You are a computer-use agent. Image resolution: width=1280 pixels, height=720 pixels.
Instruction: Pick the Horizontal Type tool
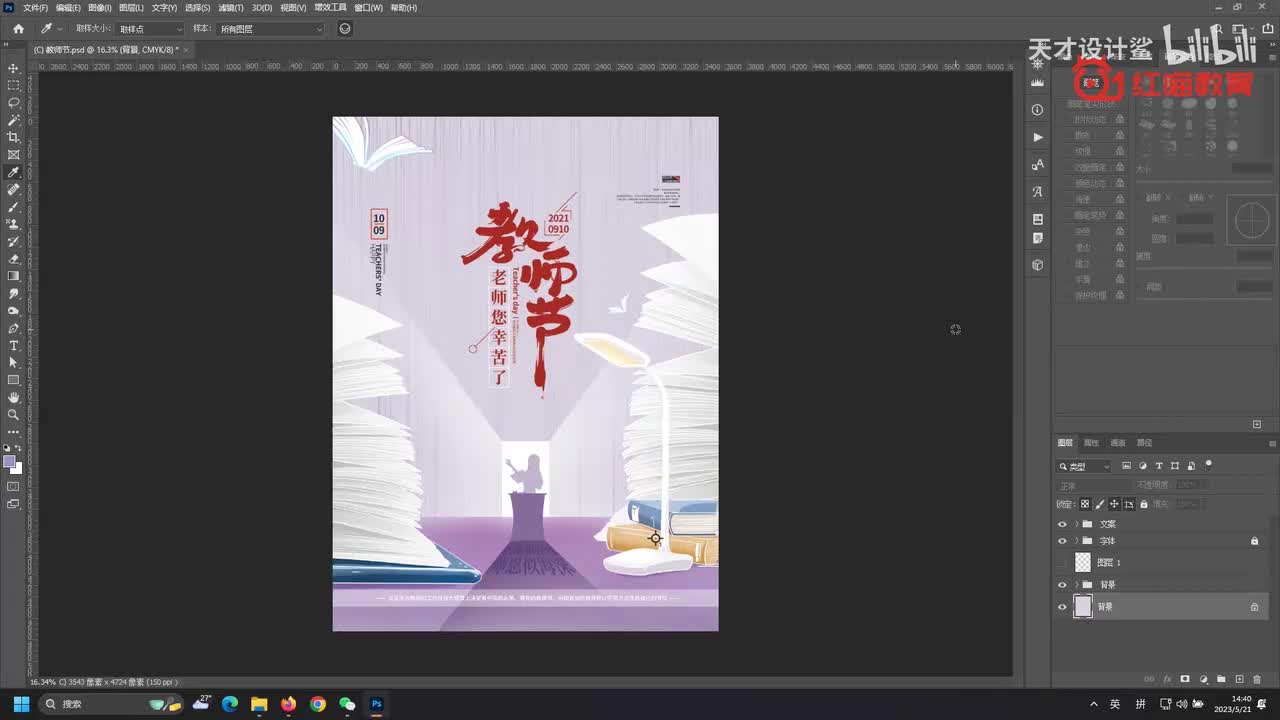pyautogui.click(x=13, y=345)
